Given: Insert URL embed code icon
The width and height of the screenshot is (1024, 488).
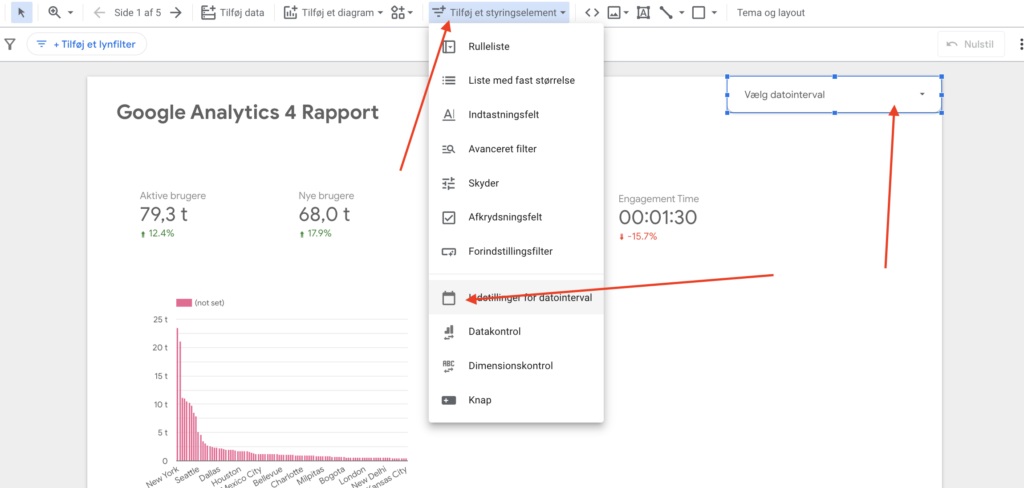Looking at the screenshot, I should point(592,12).
